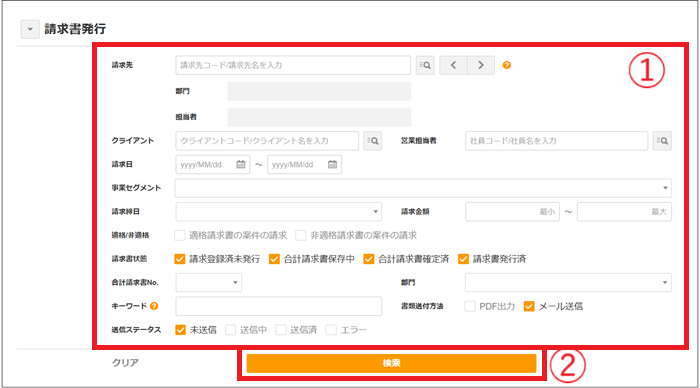Open calendar for 請求日 start date

(x=241, y=165)
